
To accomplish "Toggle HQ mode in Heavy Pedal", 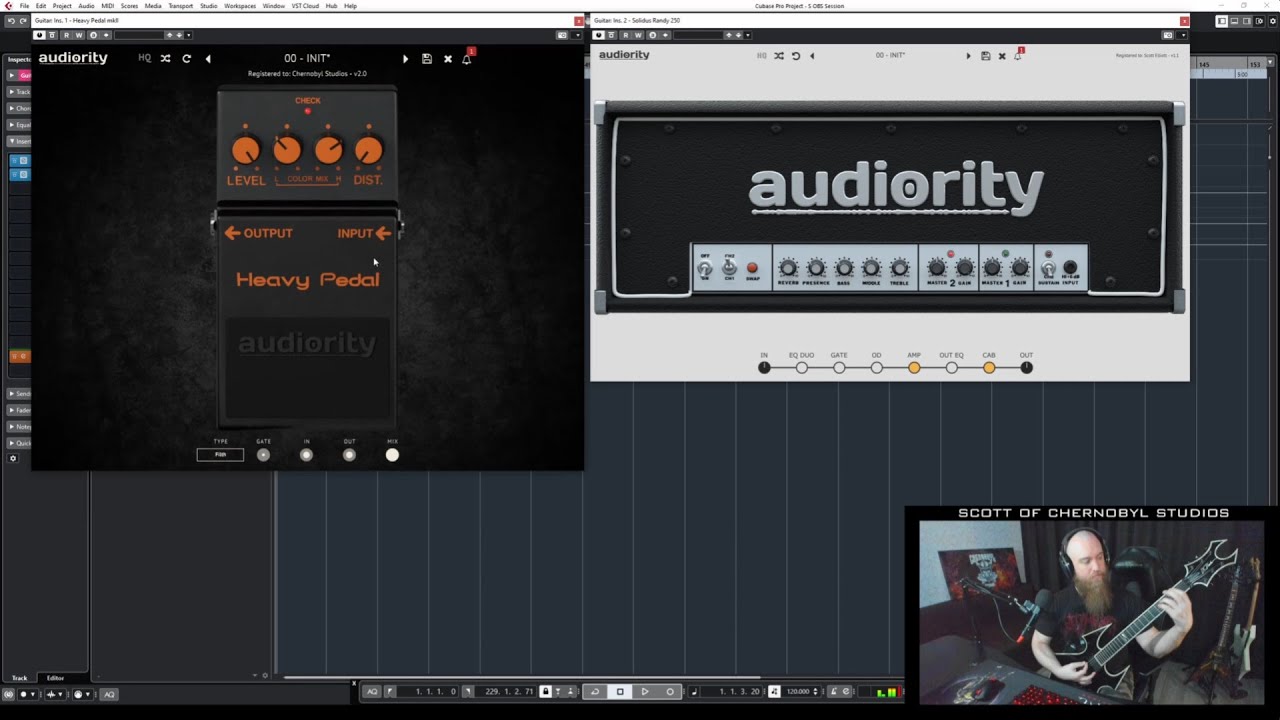I will [x=145, y=59].
